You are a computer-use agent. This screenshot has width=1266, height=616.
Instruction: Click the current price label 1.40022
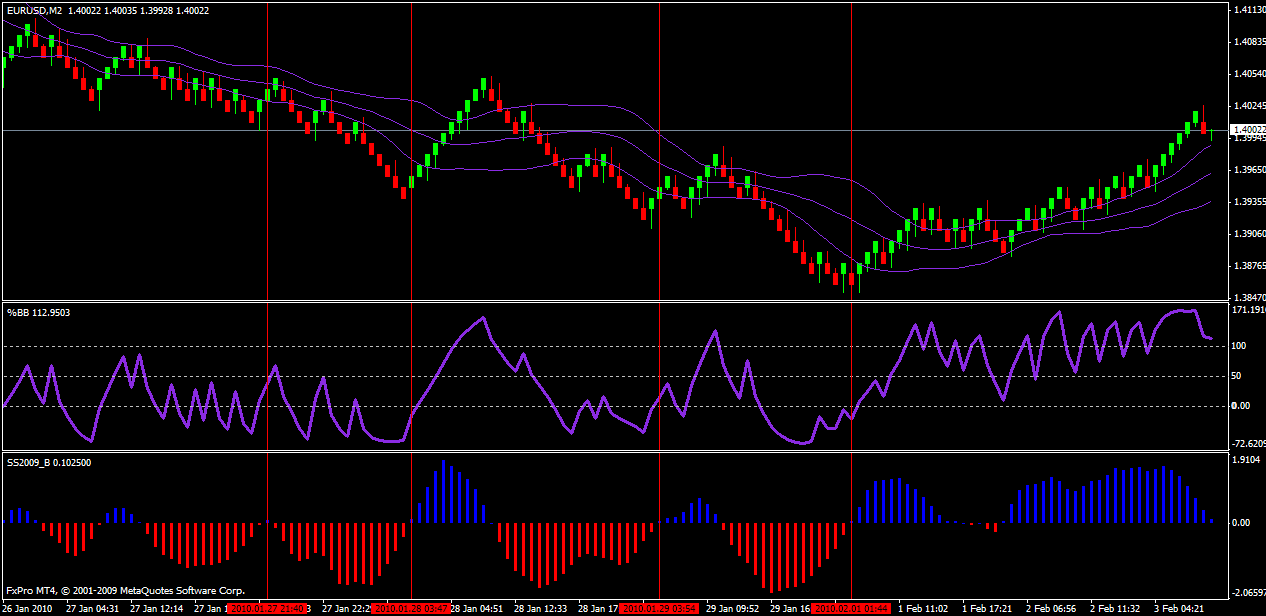(x=1246, y=130)
